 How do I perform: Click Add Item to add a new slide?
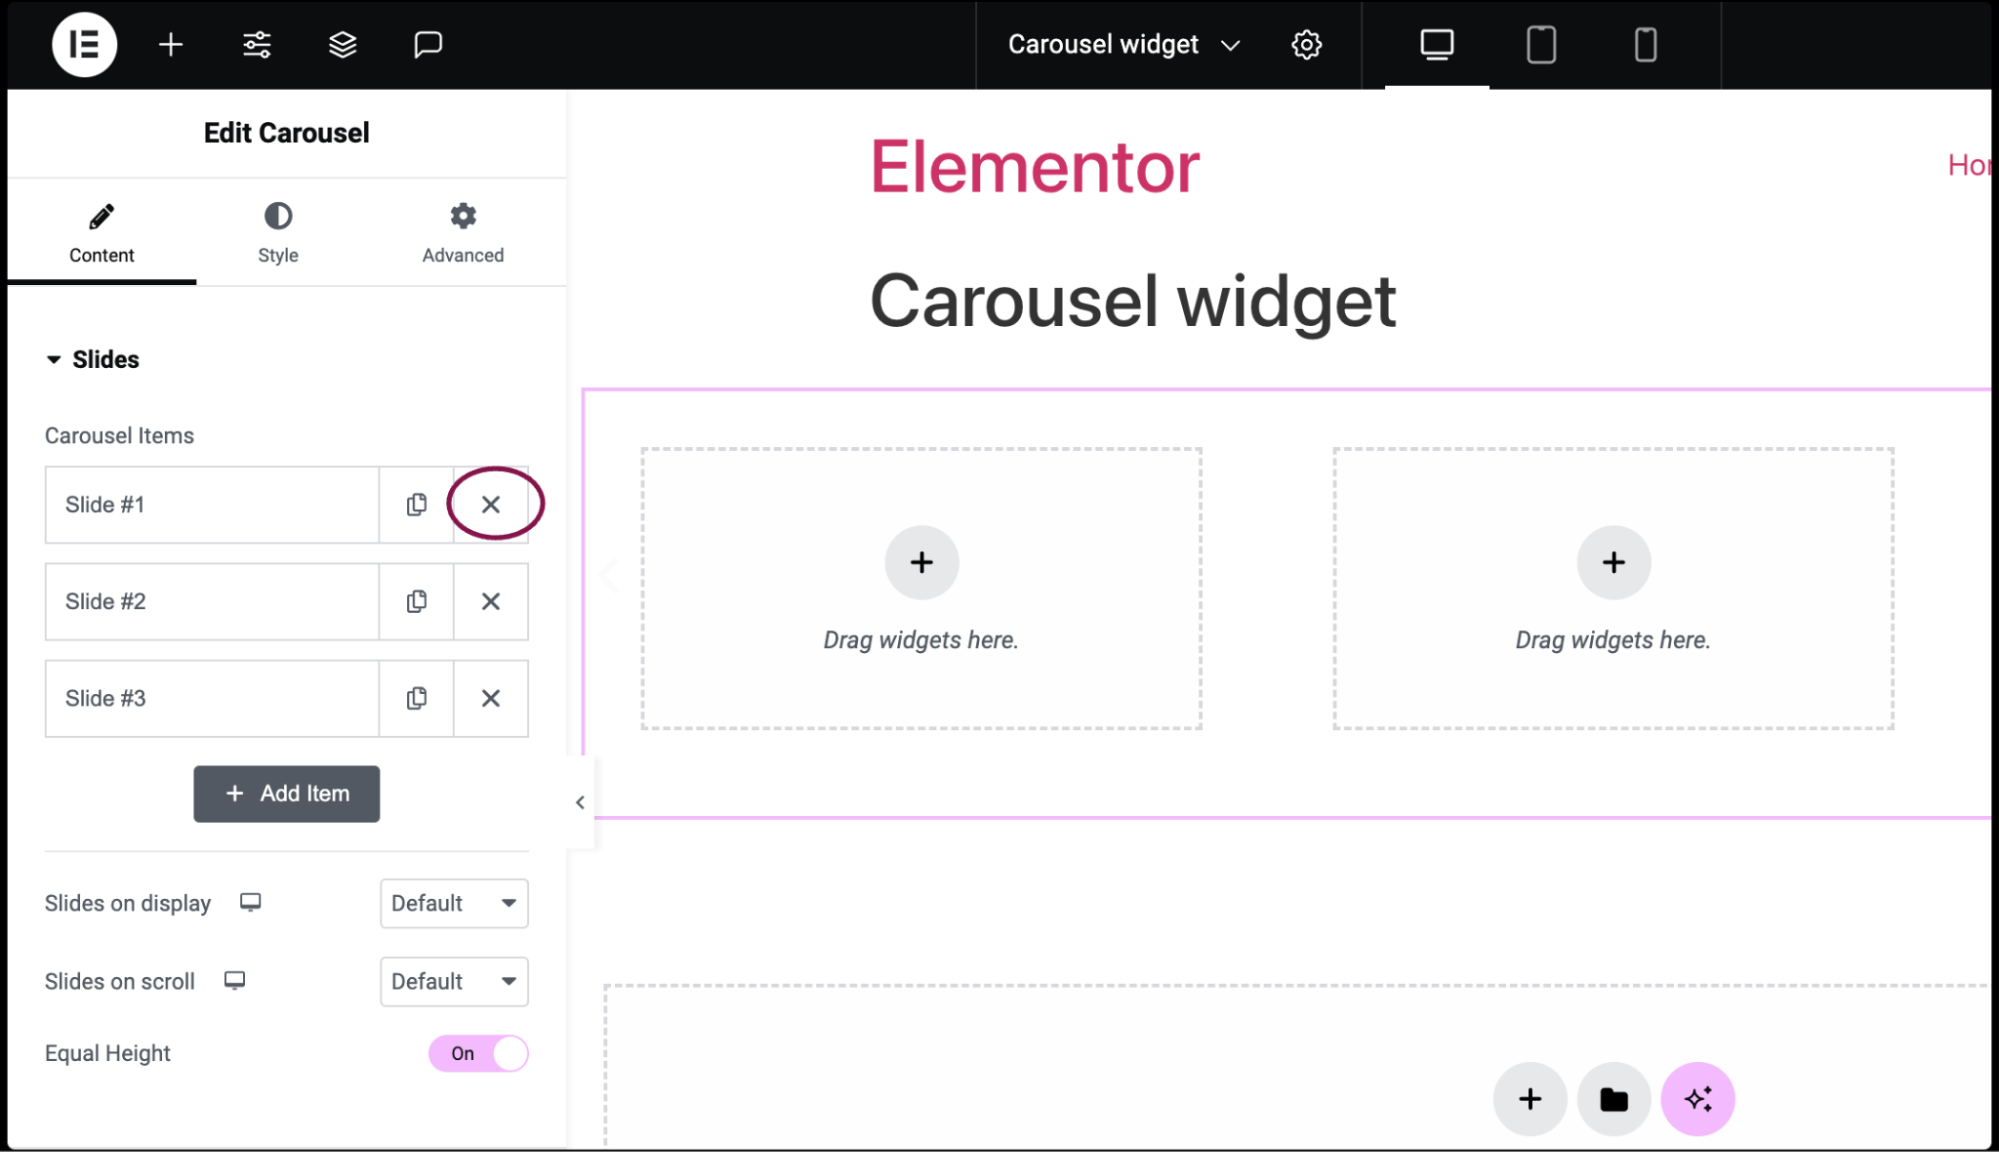[286, 794]
